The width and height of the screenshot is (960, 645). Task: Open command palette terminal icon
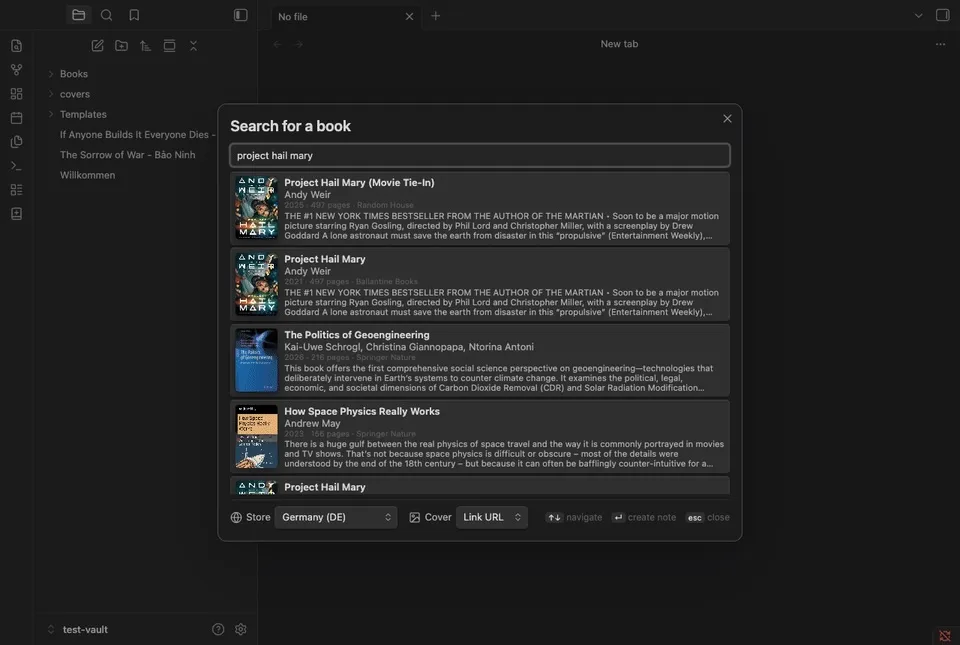[17, 166]
